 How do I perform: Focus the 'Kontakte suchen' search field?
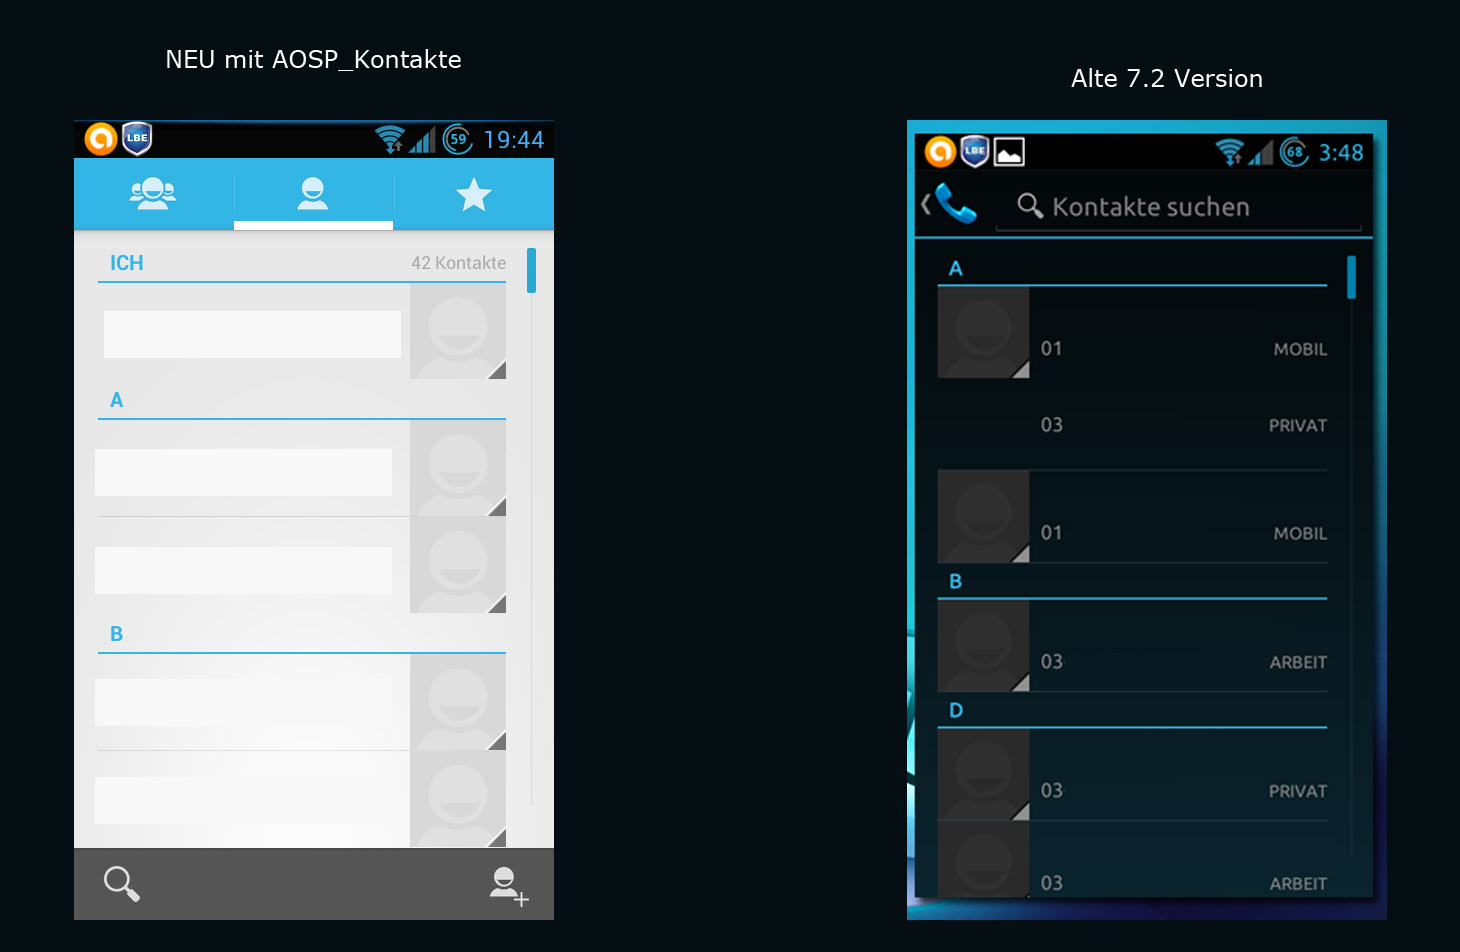(x=1180, y=207)
